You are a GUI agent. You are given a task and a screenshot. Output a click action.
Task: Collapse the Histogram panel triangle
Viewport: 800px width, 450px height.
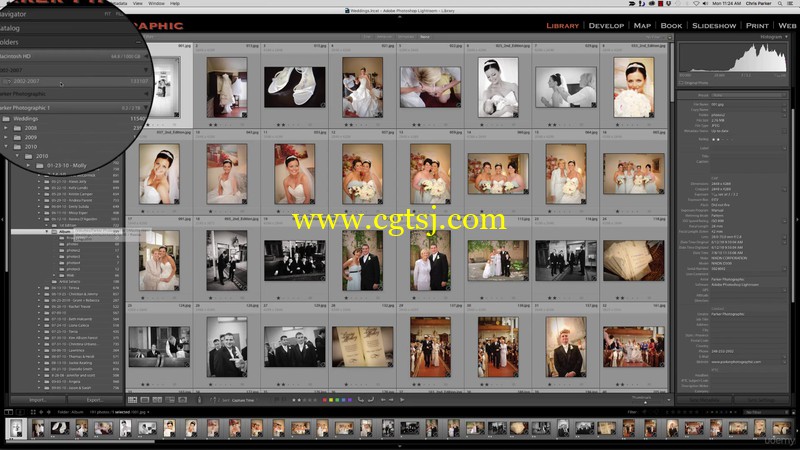coord(786,37)
